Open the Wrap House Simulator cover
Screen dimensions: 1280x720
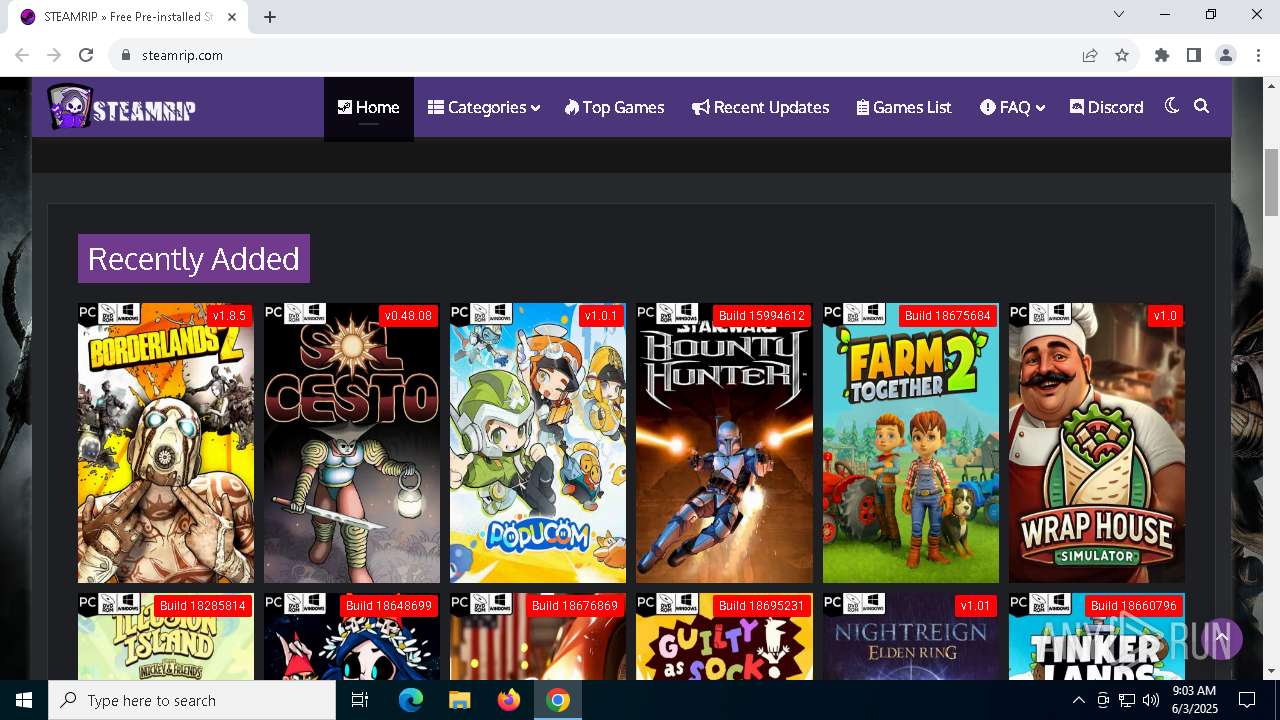1096,443
